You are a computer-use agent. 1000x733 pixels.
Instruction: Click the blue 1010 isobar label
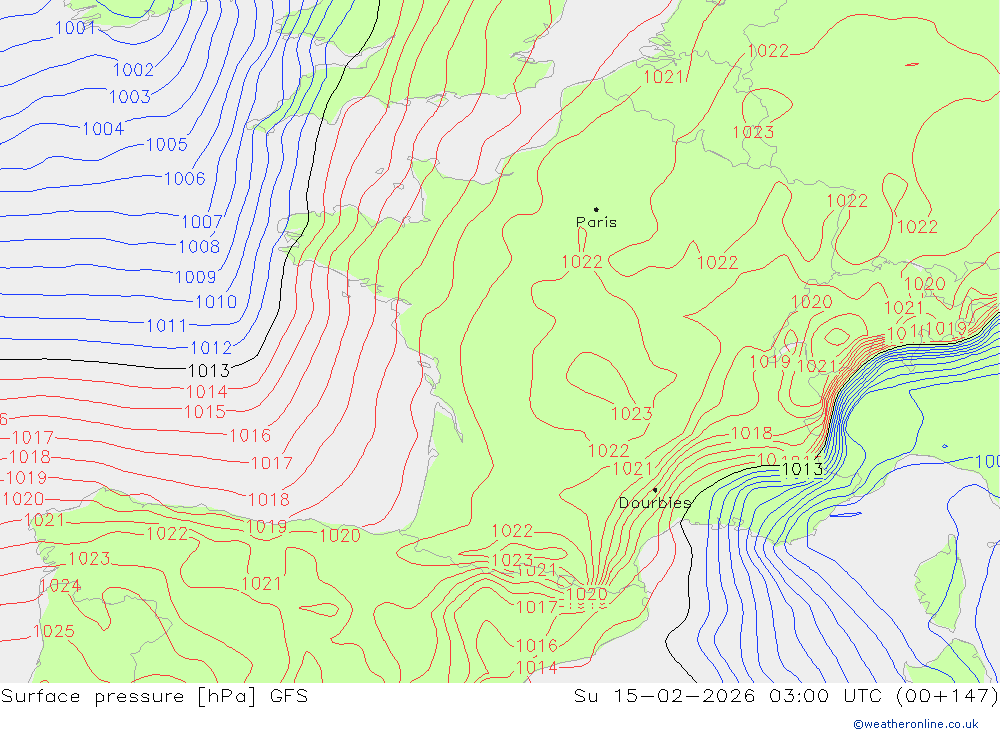(x=216, y=302)
